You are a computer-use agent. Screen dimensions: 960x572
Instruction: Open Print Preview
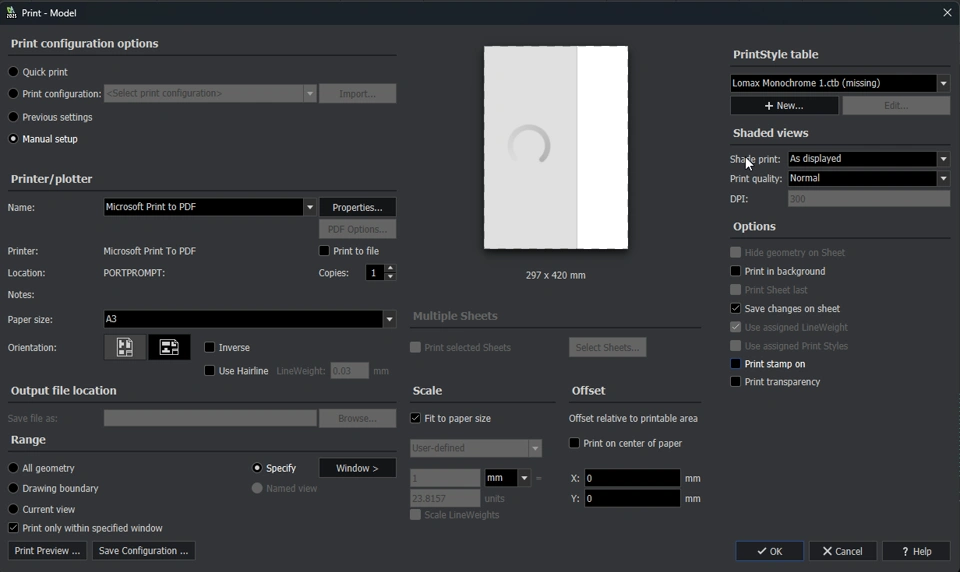click(47, 551)
